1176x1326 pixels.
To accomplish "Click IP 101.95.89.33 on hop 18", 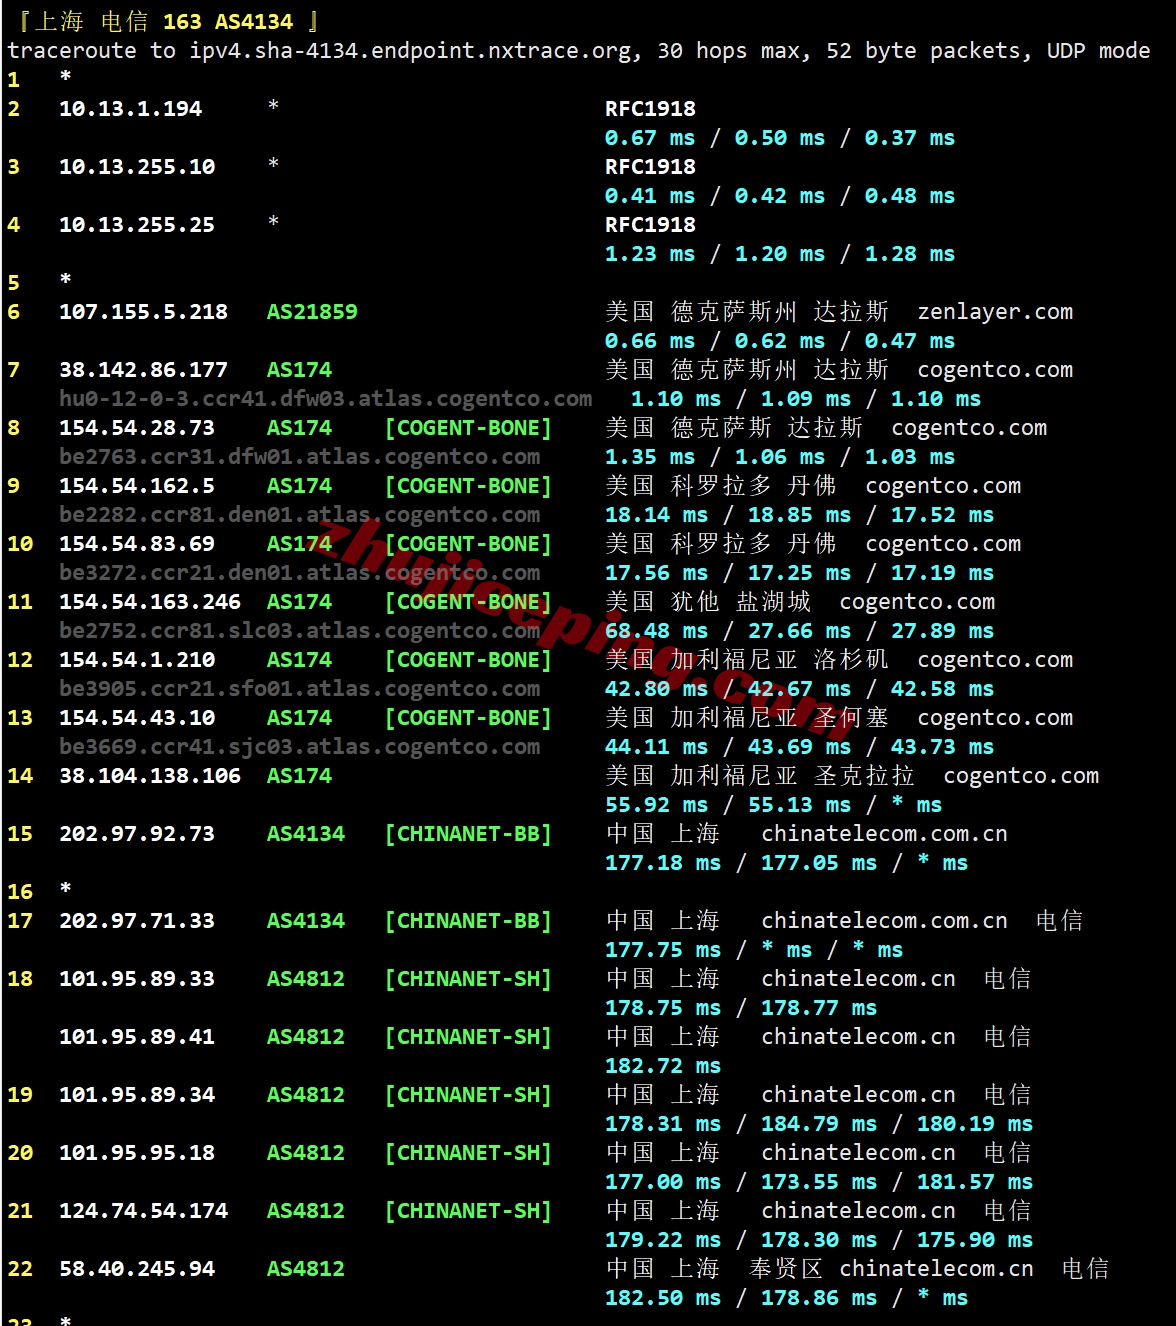I will point(137,979).
